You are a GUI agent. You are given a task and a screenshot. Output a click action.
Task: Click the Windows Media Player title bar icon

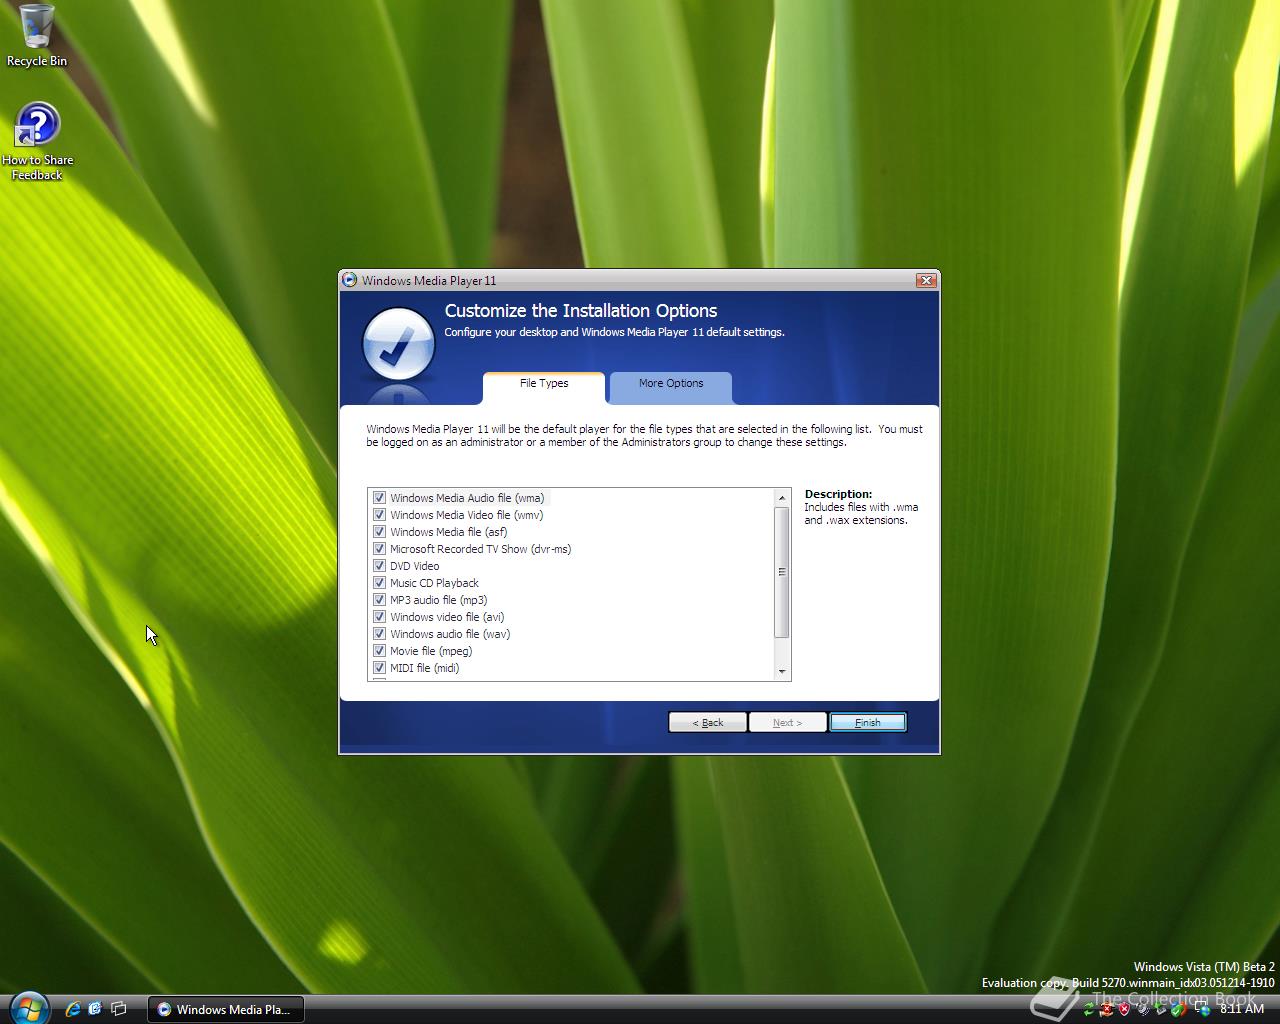point(349,280)
